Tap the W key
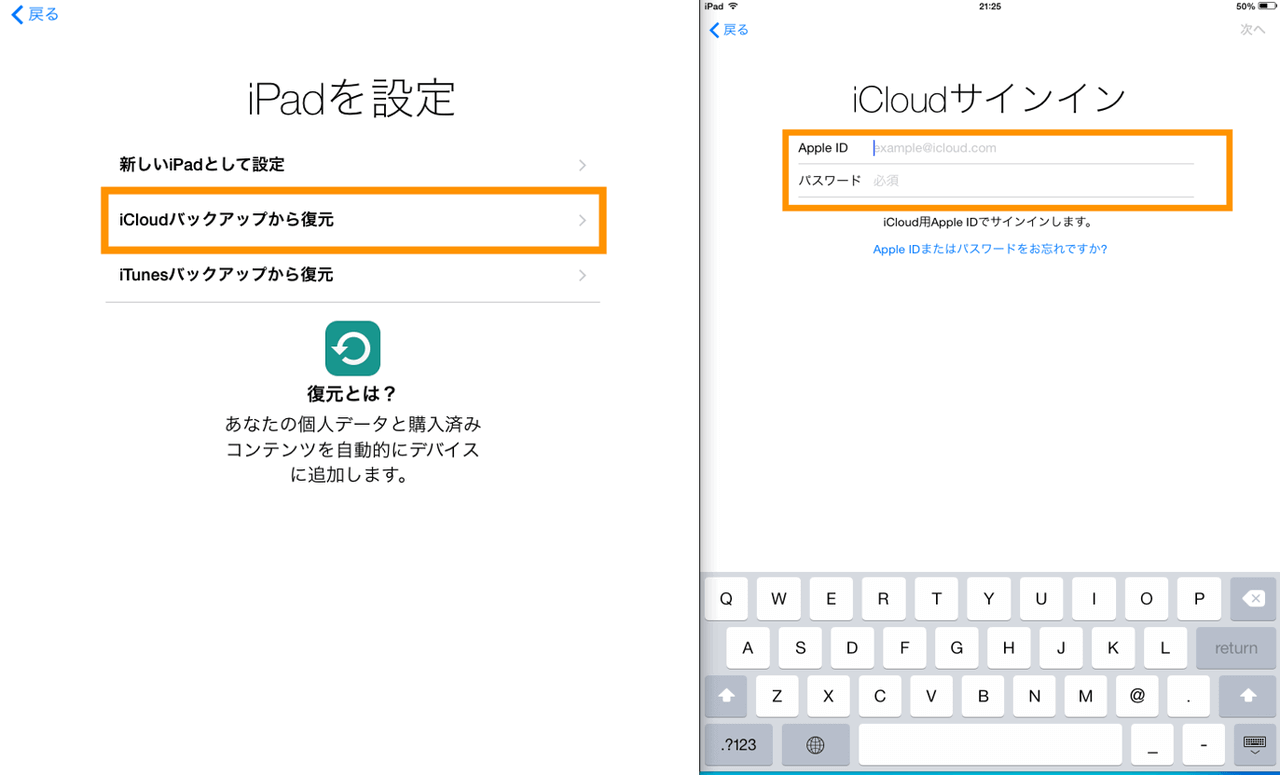 click(778, 599)
